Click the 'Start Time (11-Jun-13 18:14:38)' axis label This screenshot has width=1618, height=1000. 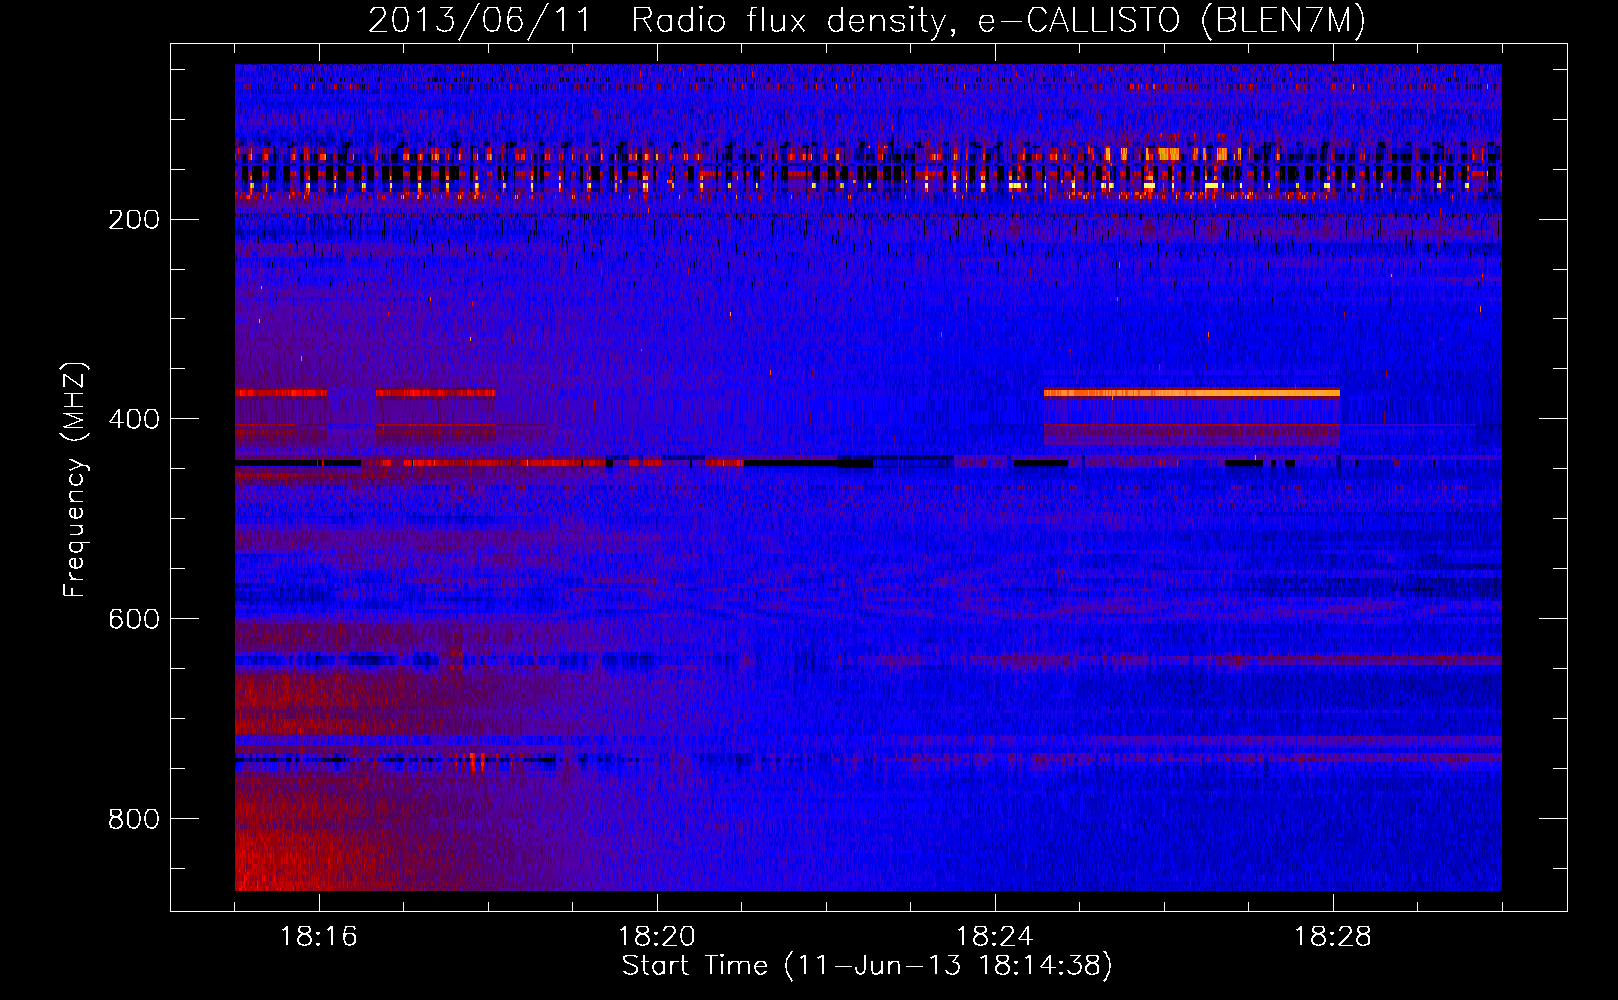[867, 966]
